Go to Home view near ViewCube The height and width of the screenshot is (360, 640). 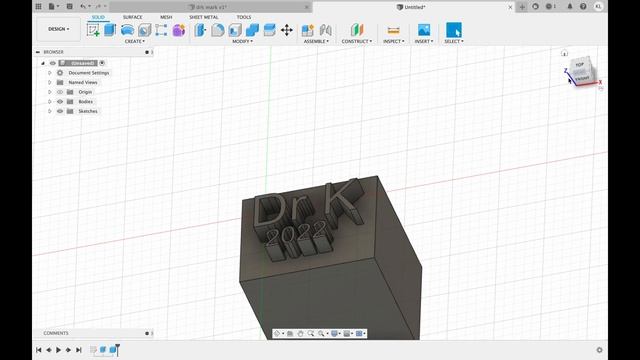pos(564,53)
